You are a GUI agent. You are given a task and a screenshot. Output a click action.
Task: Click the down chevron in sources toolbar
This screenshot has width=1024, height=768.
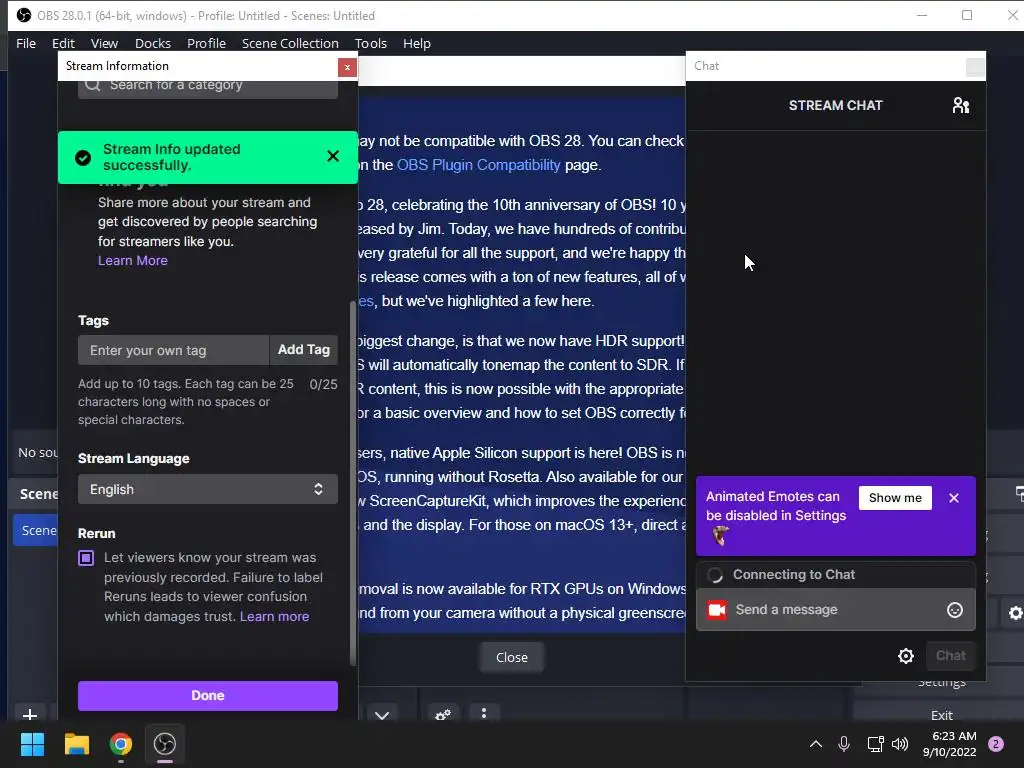(x=382, y=715)
